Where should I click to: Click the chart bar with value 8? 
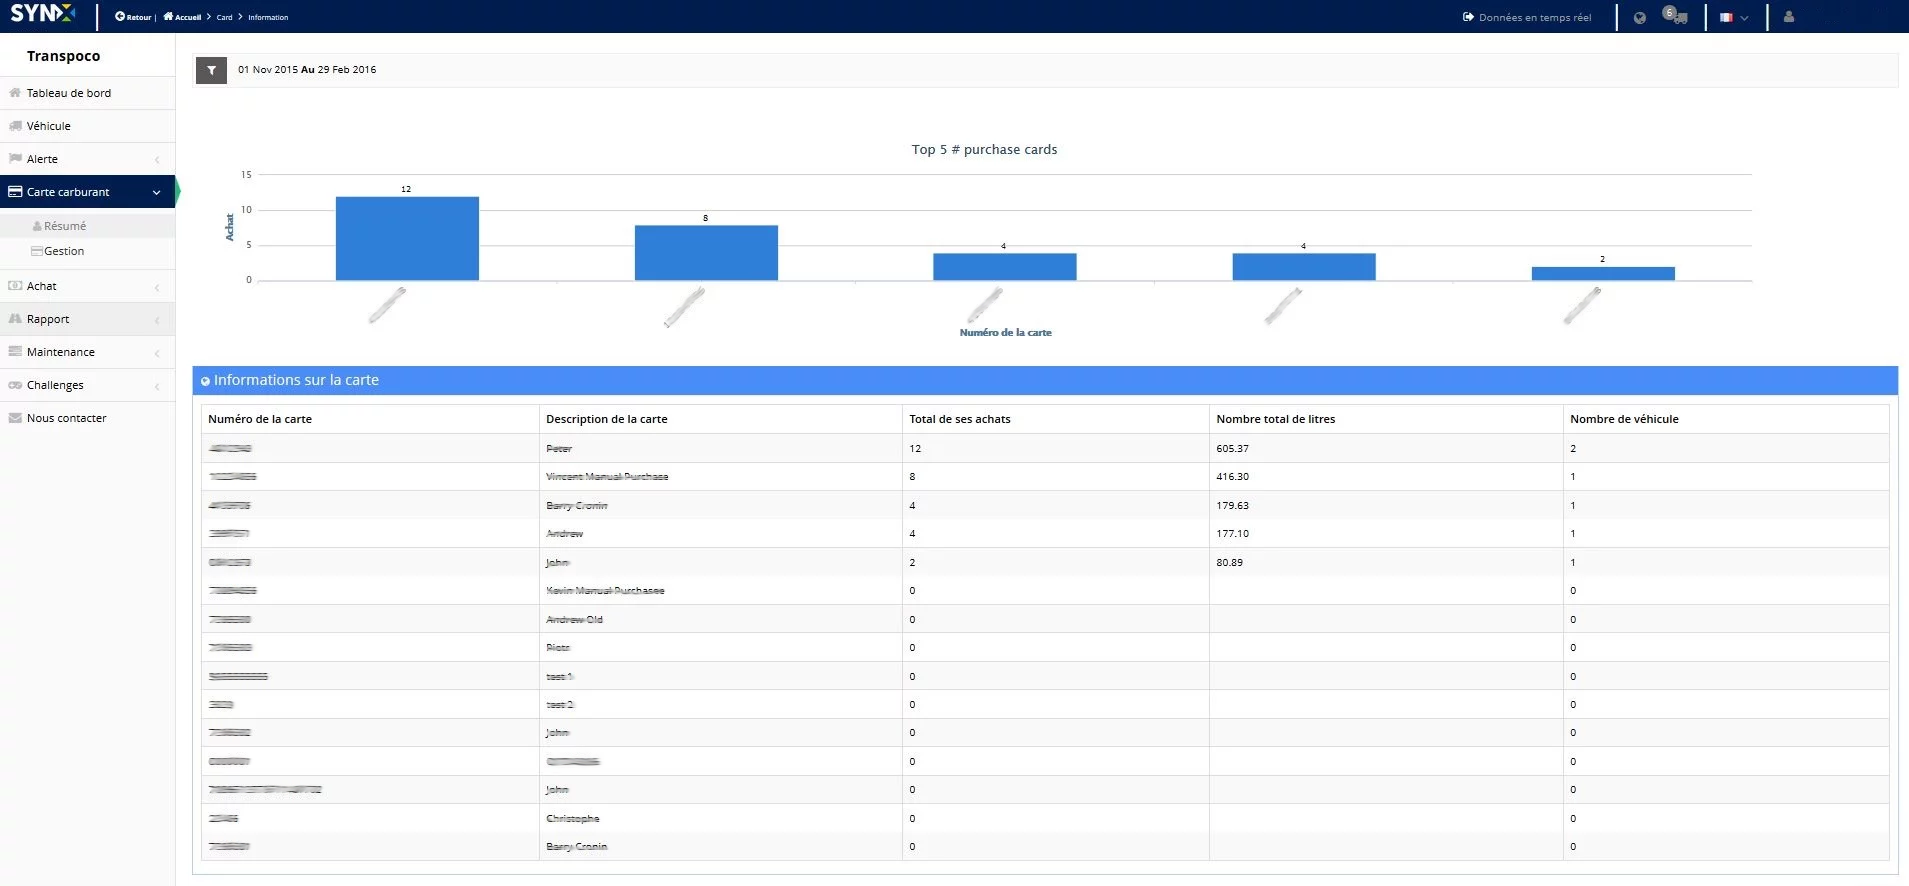pos(706,253)
